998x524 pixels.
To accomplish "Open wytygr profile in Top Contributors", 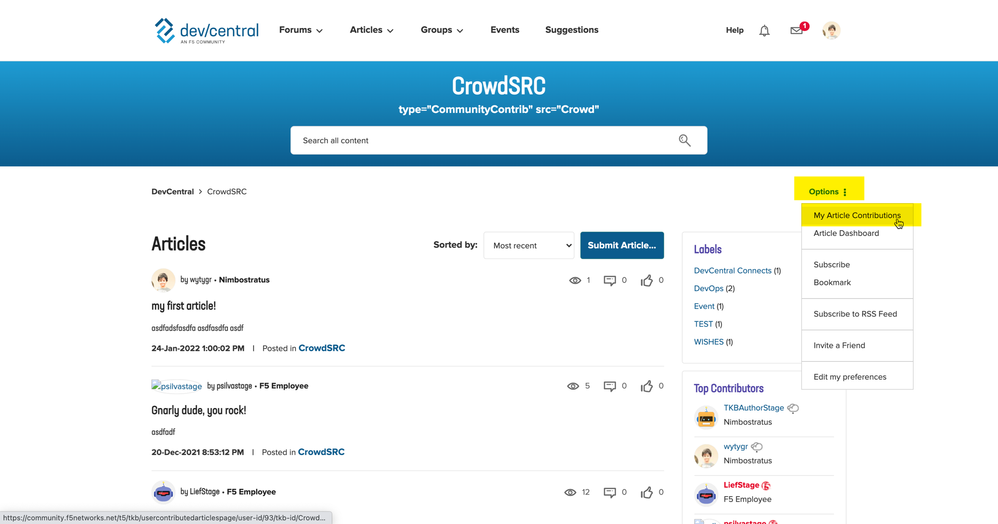I will point(736,447).
